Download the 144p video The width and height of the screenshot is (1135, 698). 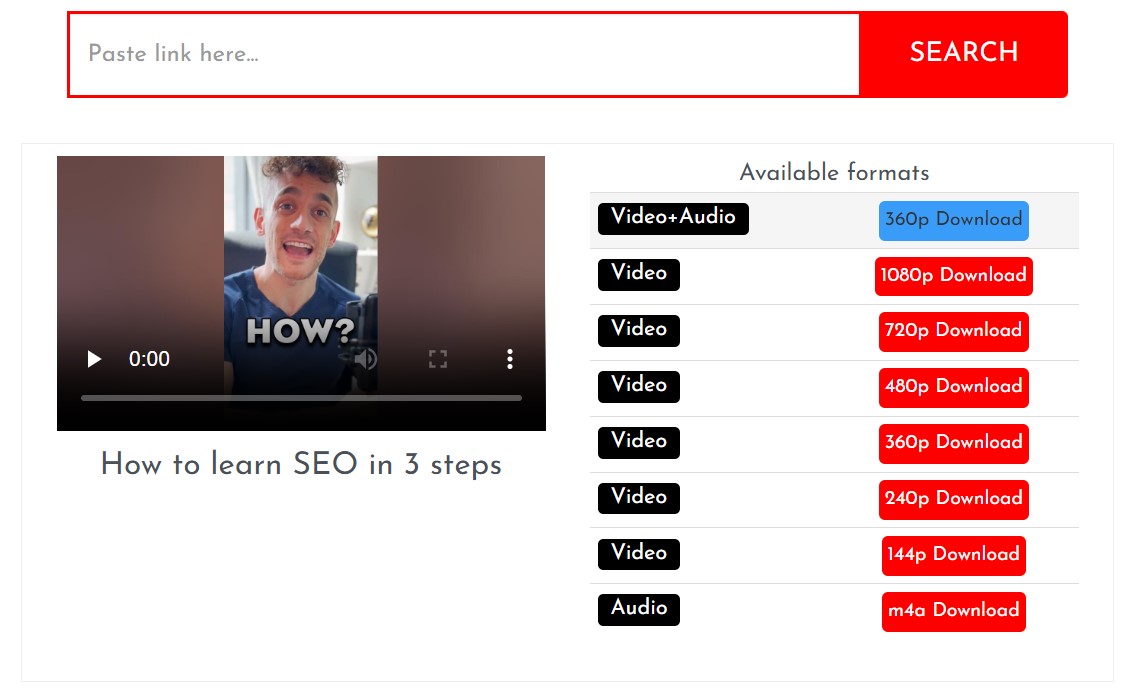[x=953, y=555]
